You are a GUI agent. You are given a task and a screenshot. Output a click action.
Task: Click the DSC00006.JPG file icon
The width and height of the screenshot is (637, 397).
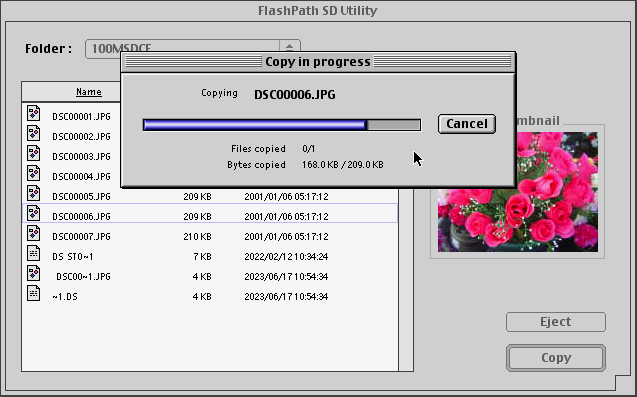34,213
